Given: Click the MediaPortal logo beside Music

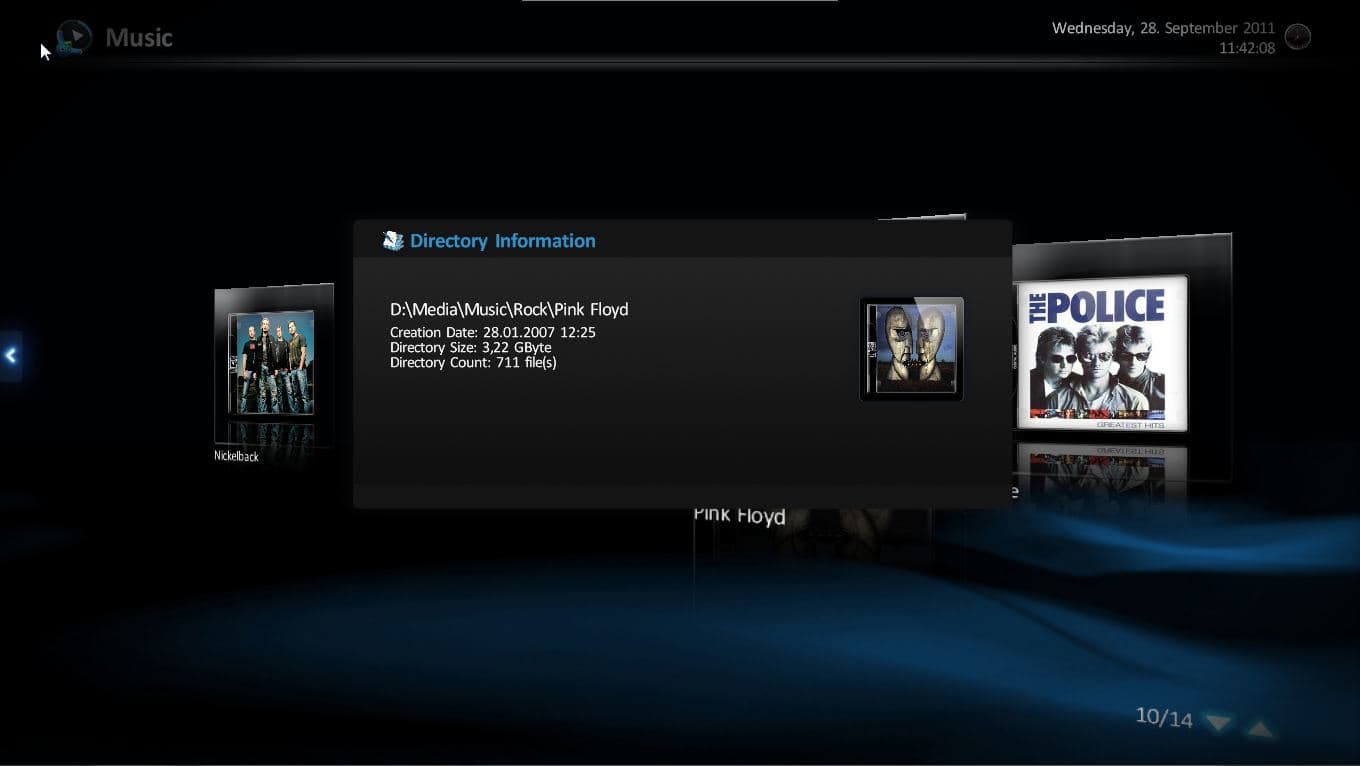Looking at the screenshot, I should [74, 38].
